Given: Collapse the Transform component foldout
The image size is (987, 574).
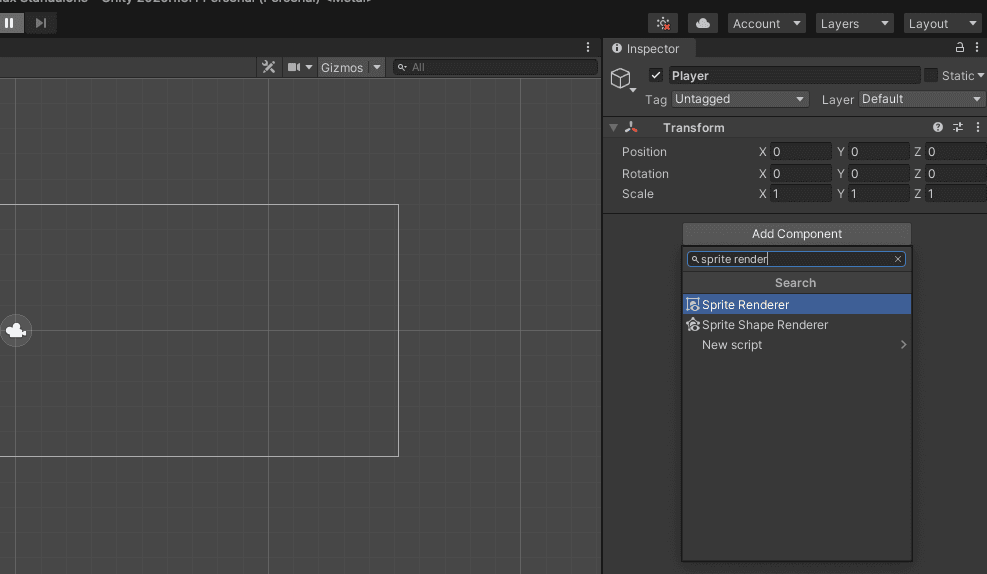Looking at the screenshot, I should tap(614, 127).
